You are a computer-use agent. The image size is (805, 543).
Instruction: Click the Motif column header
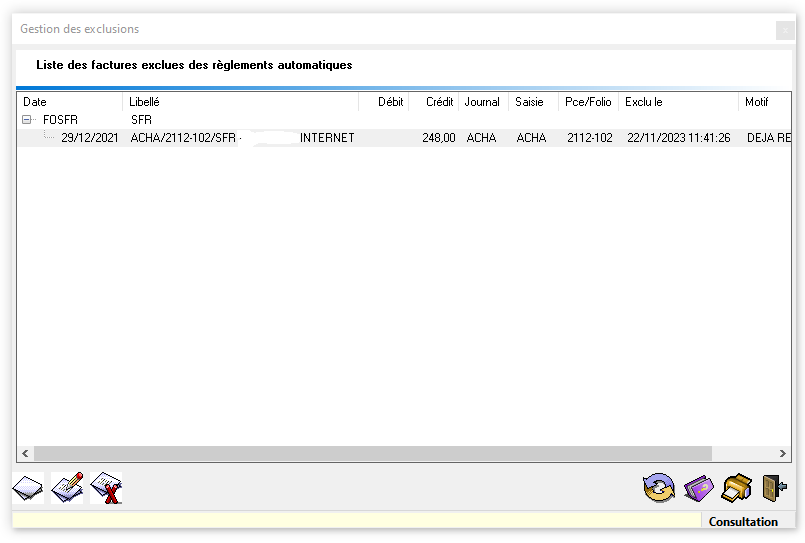764,102
